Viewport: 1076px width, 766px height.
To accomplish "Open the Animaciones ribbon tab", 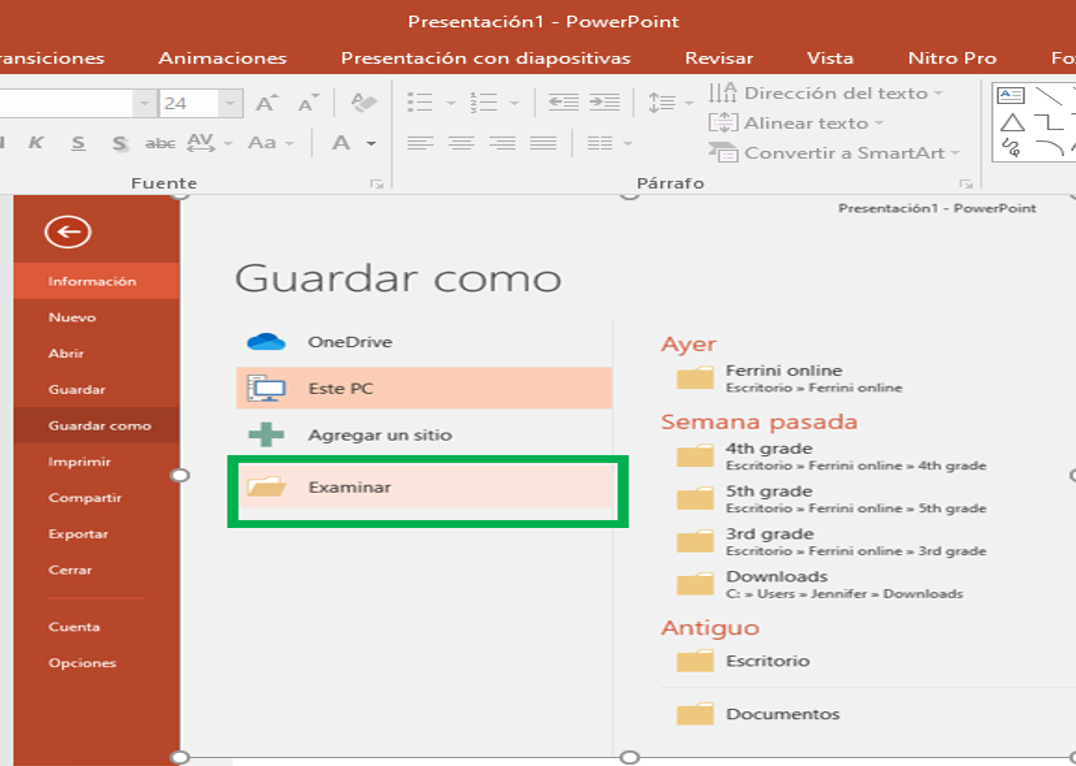I will [x=222, y=58].
